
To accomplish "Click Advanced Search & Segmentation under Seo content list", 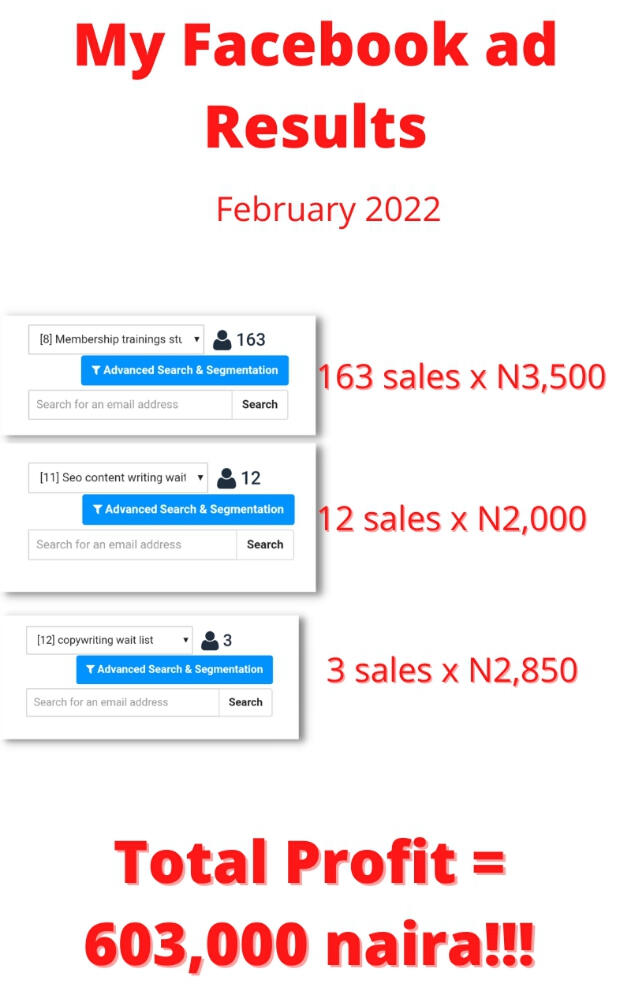I will click(188, 510).
